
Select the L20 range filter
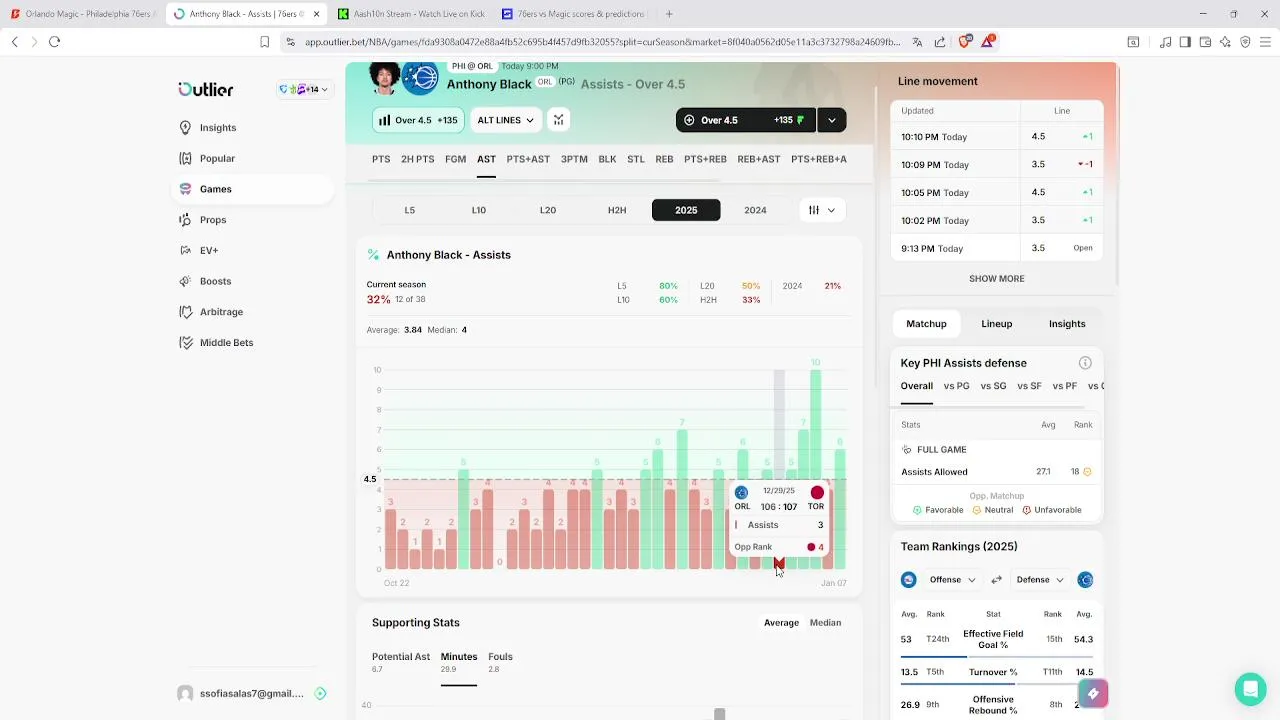[x=547, y=210]
